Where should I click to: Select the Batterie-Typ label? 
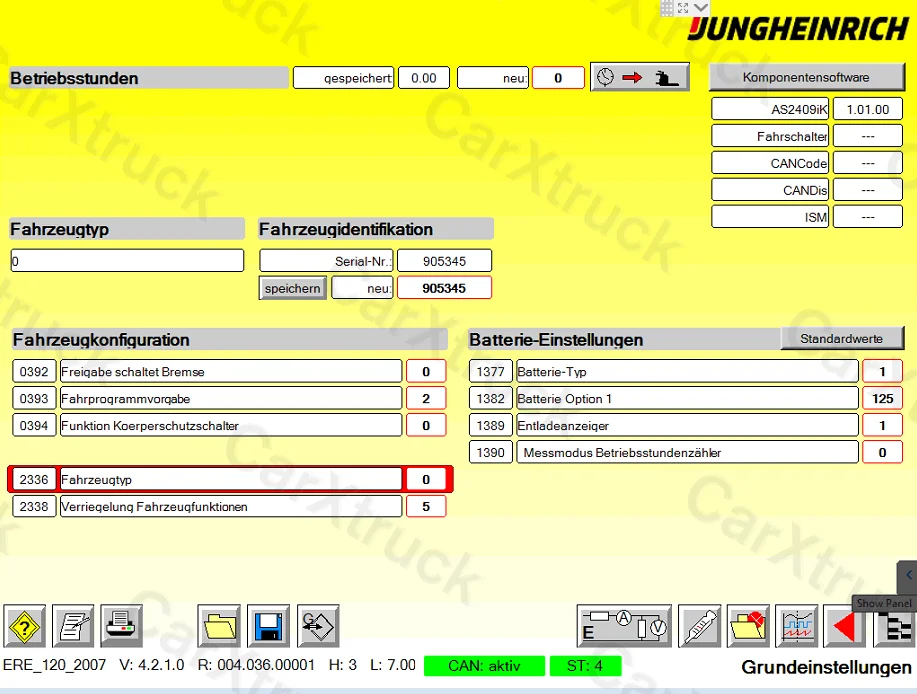point(688,371)
